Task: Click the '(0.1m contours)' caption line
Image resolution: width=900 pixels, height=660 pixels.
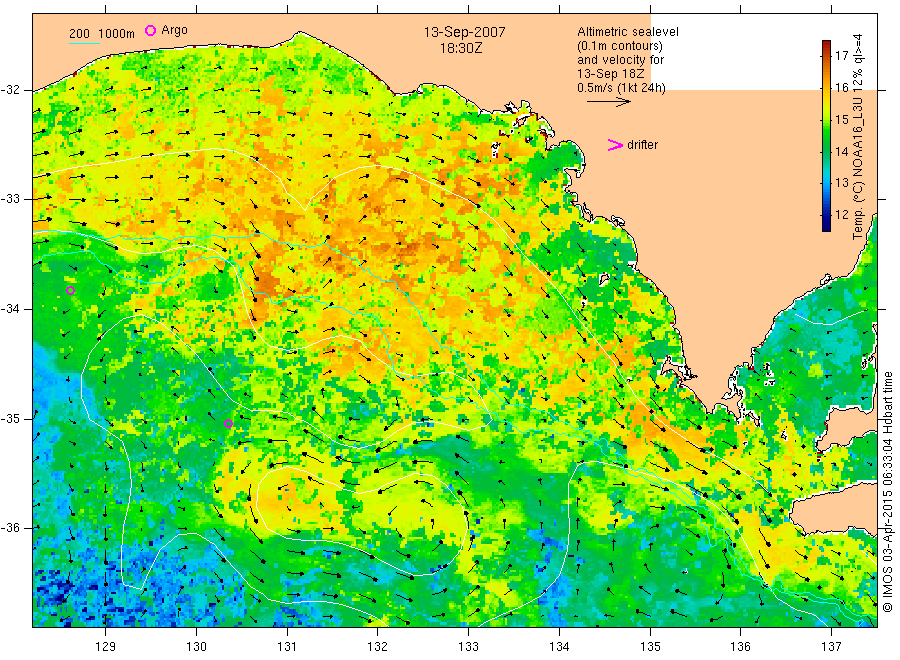Action: (619, 46)
